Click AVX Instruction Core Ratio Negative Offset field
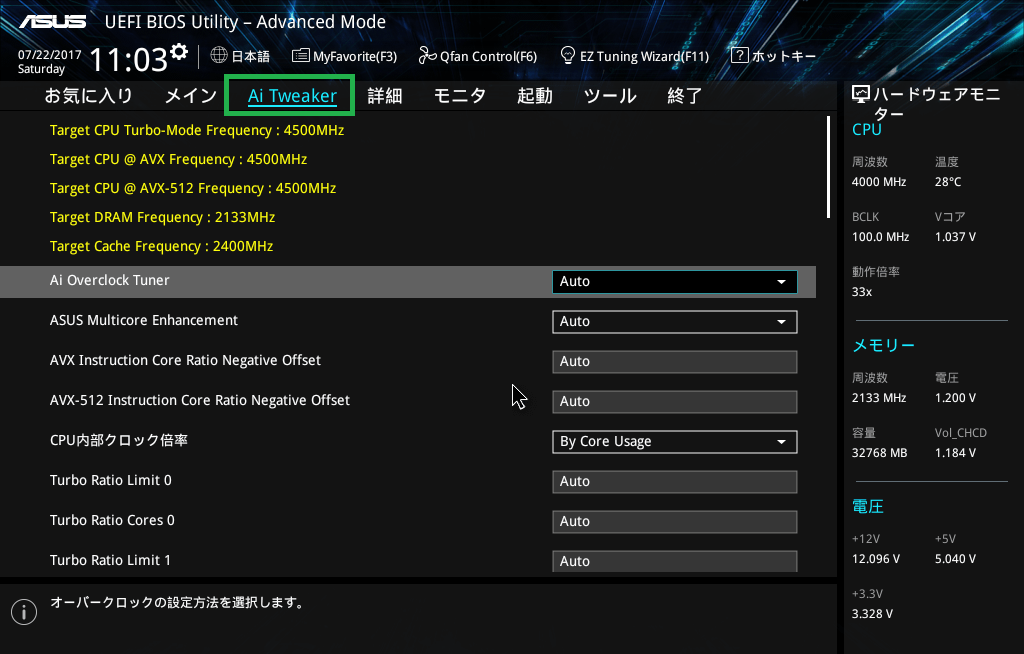1024x654 pixels. coord(675,362)
